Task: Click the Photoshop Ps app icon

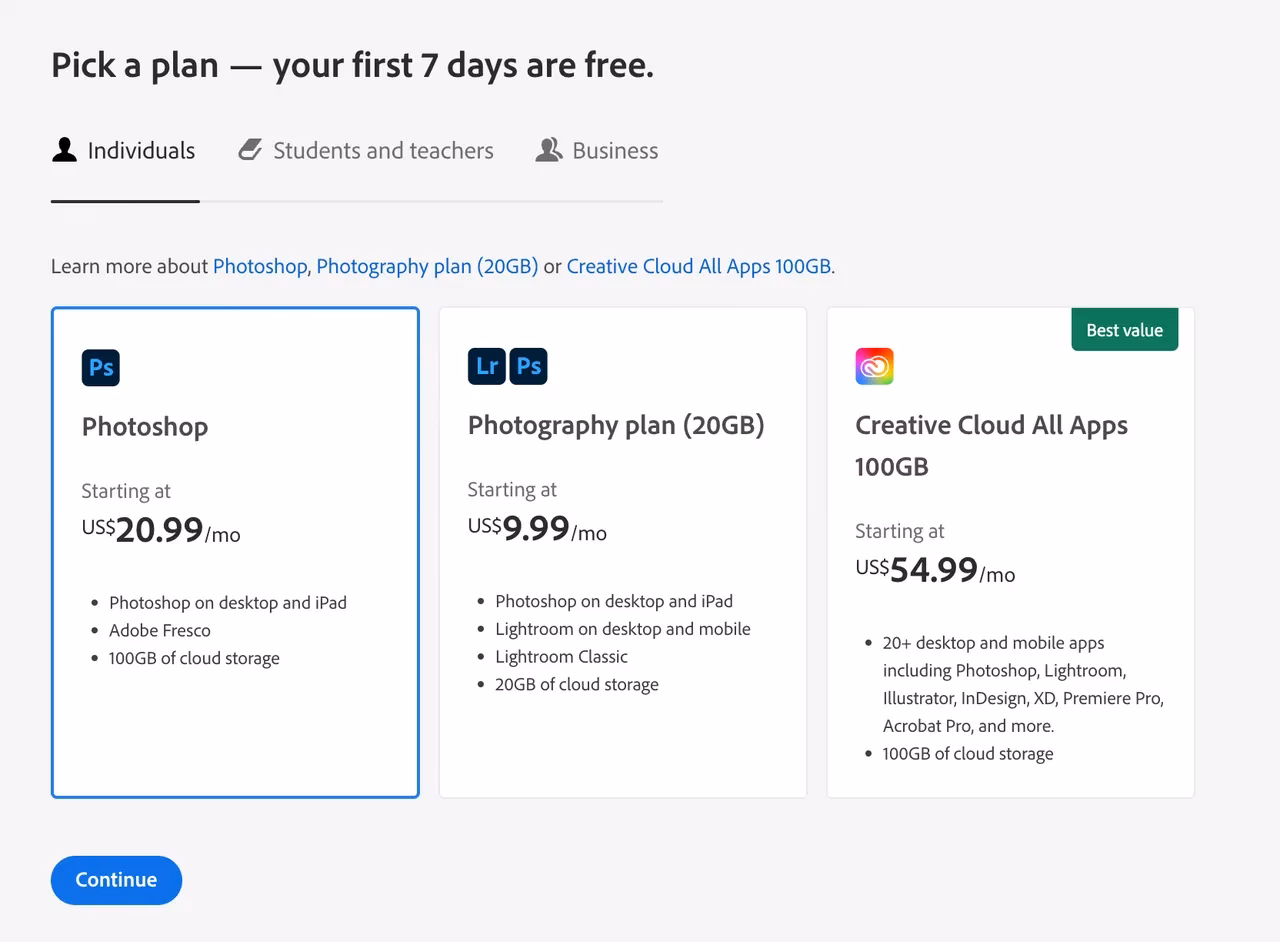Action: point(100,367)
